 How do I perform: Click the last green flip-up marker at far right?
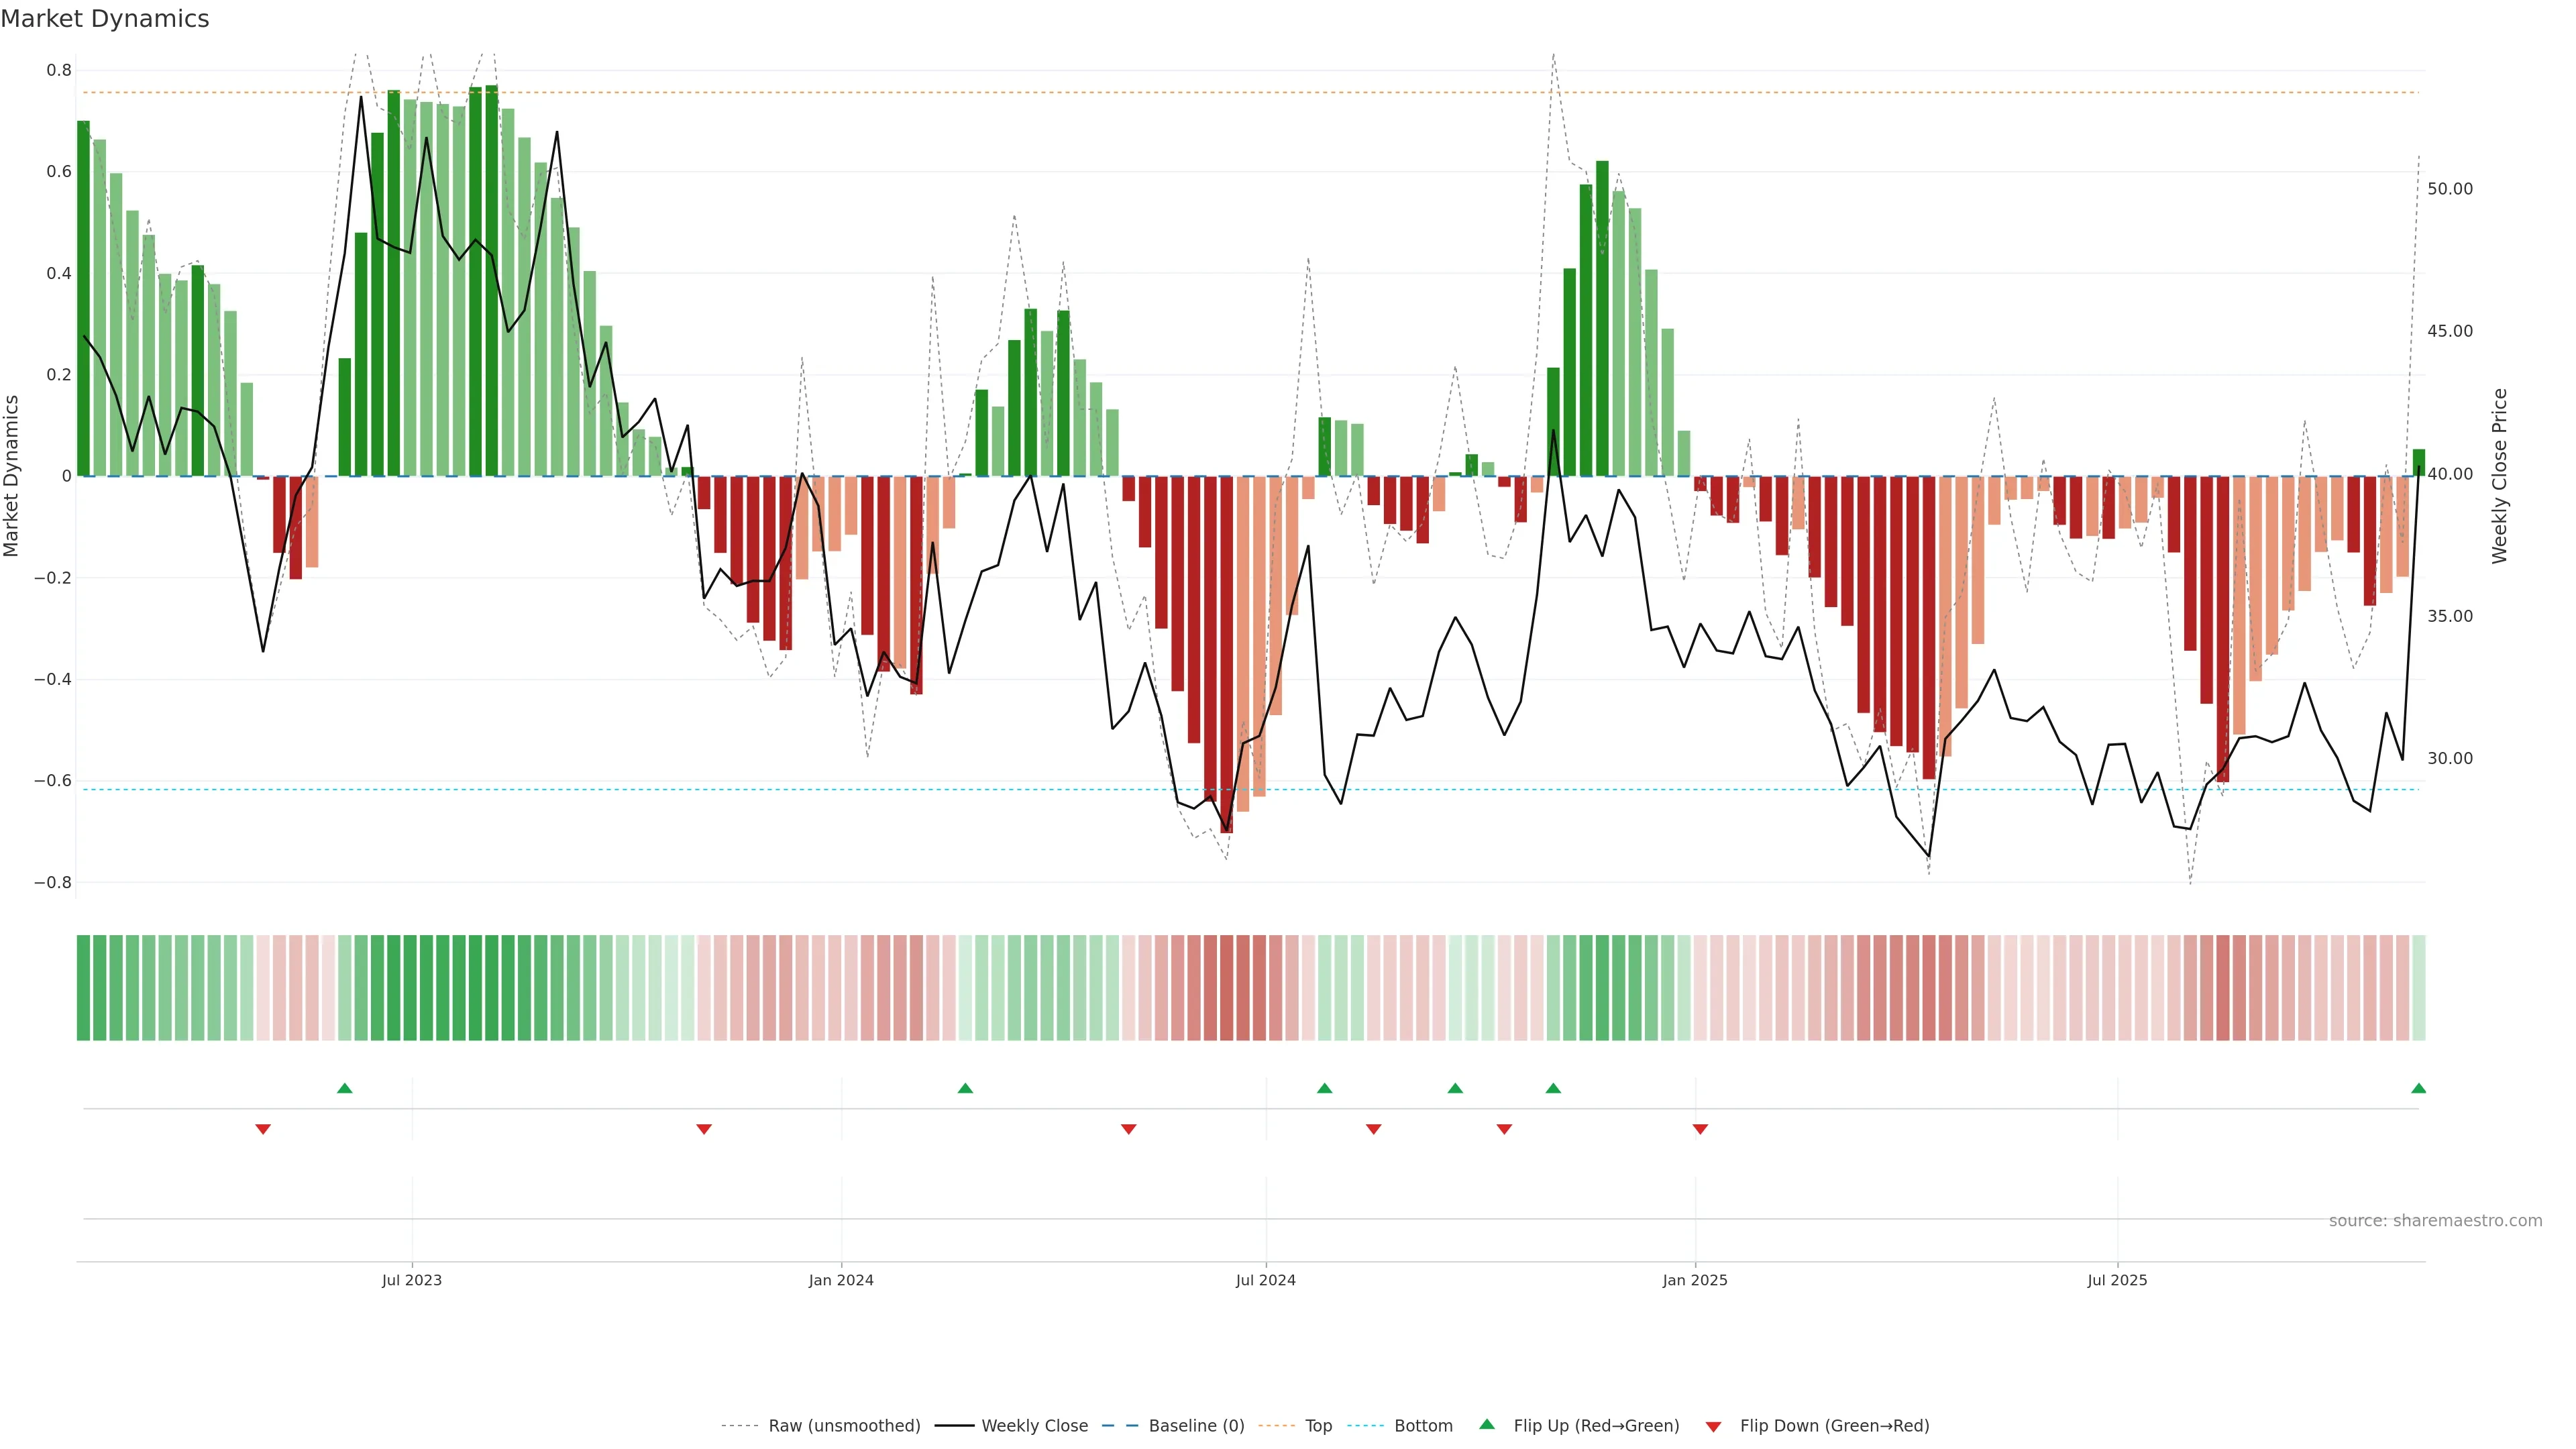tap(2418, 1088)
